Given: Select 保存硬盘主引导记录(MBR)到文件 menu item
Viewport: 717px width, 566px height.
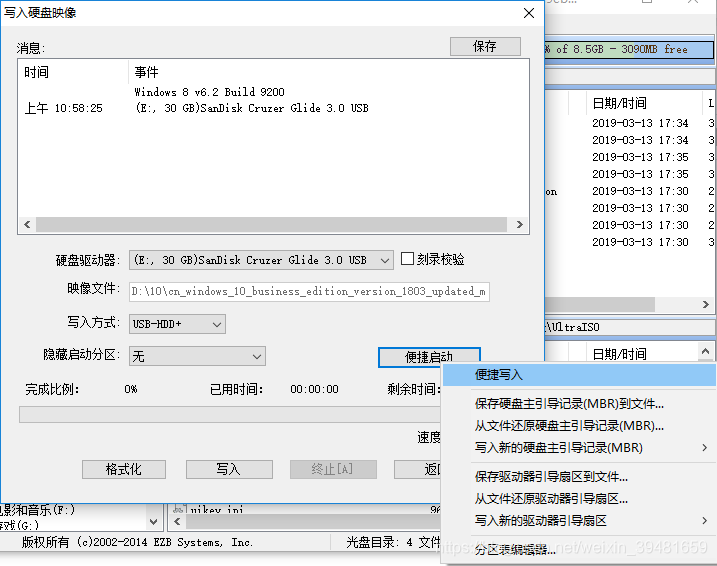Looking at the screenshot, I should click(579, 404).
